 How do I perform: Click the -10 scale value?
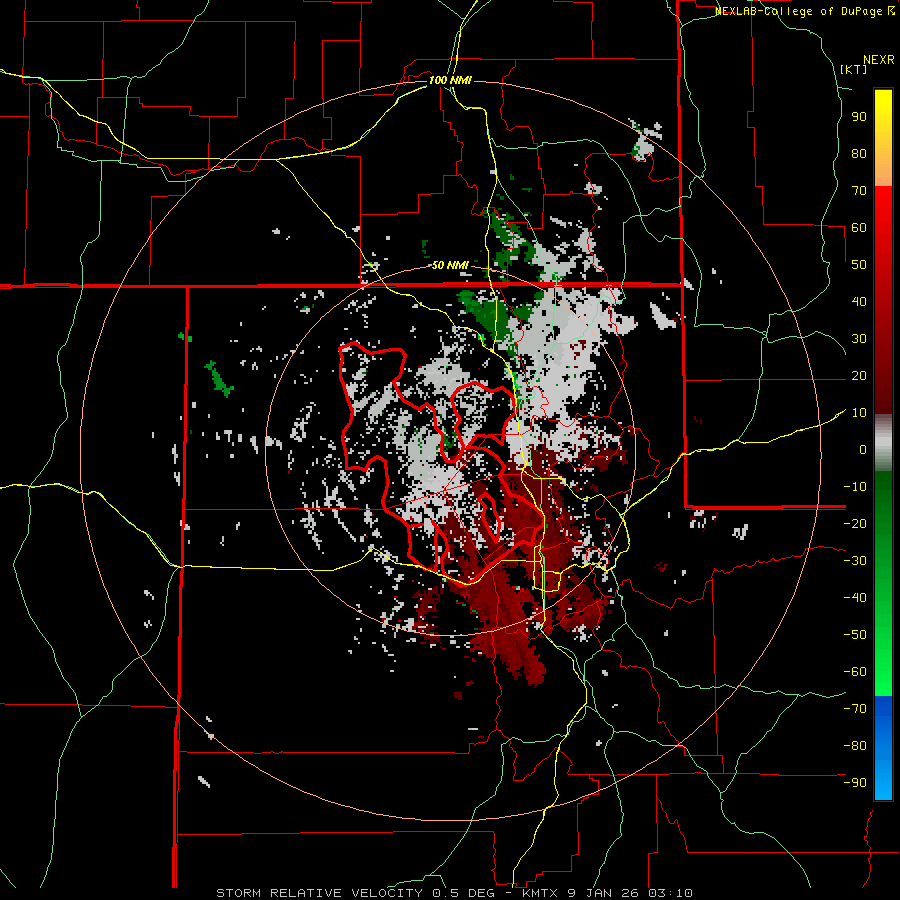[x=855, y=487]
